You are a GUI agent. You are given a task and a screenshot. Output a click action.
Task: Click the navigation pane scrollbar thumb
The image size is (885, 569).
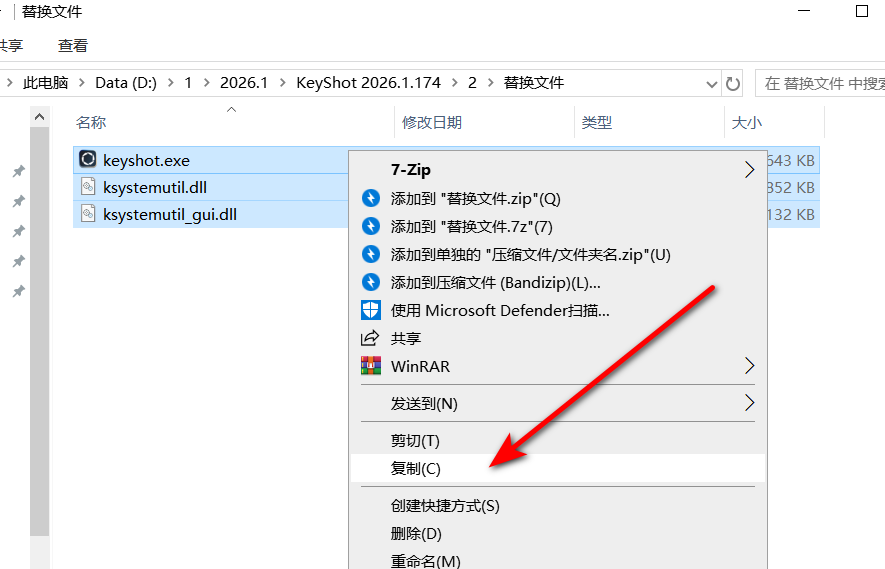40,331
